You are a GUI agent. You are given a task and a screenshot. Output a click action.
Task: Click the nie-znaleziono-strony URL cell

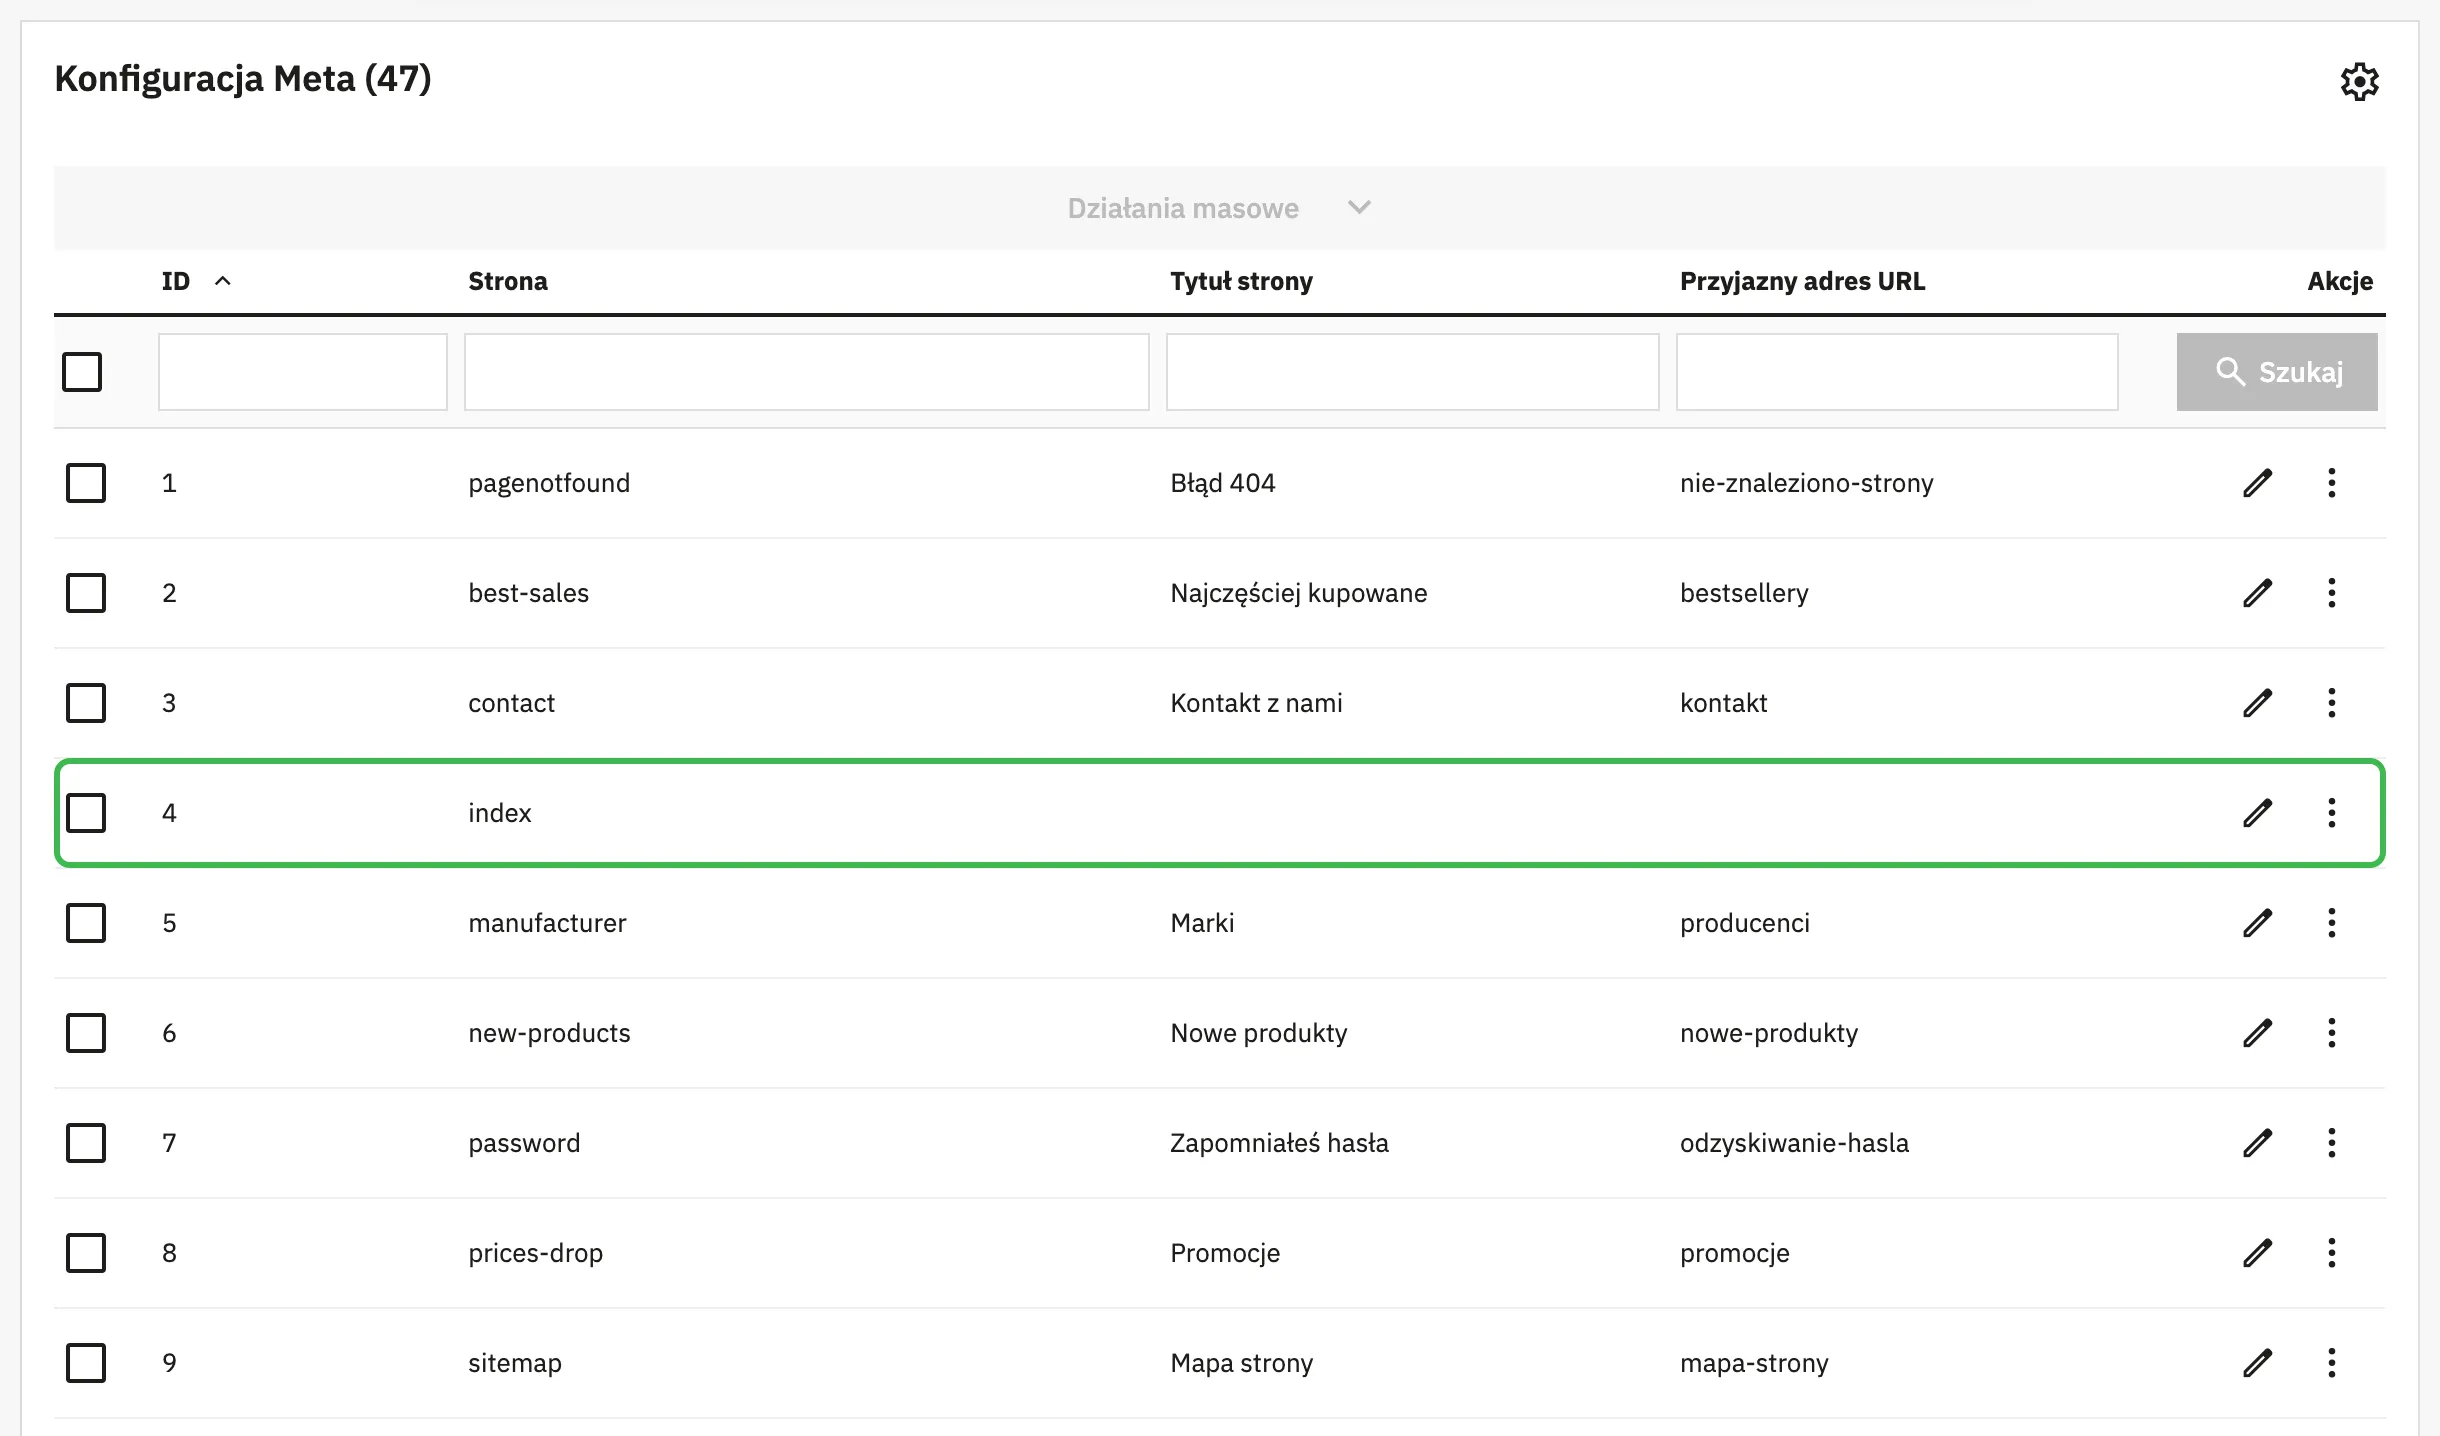pyautogui.click(x=1806, y=483)
